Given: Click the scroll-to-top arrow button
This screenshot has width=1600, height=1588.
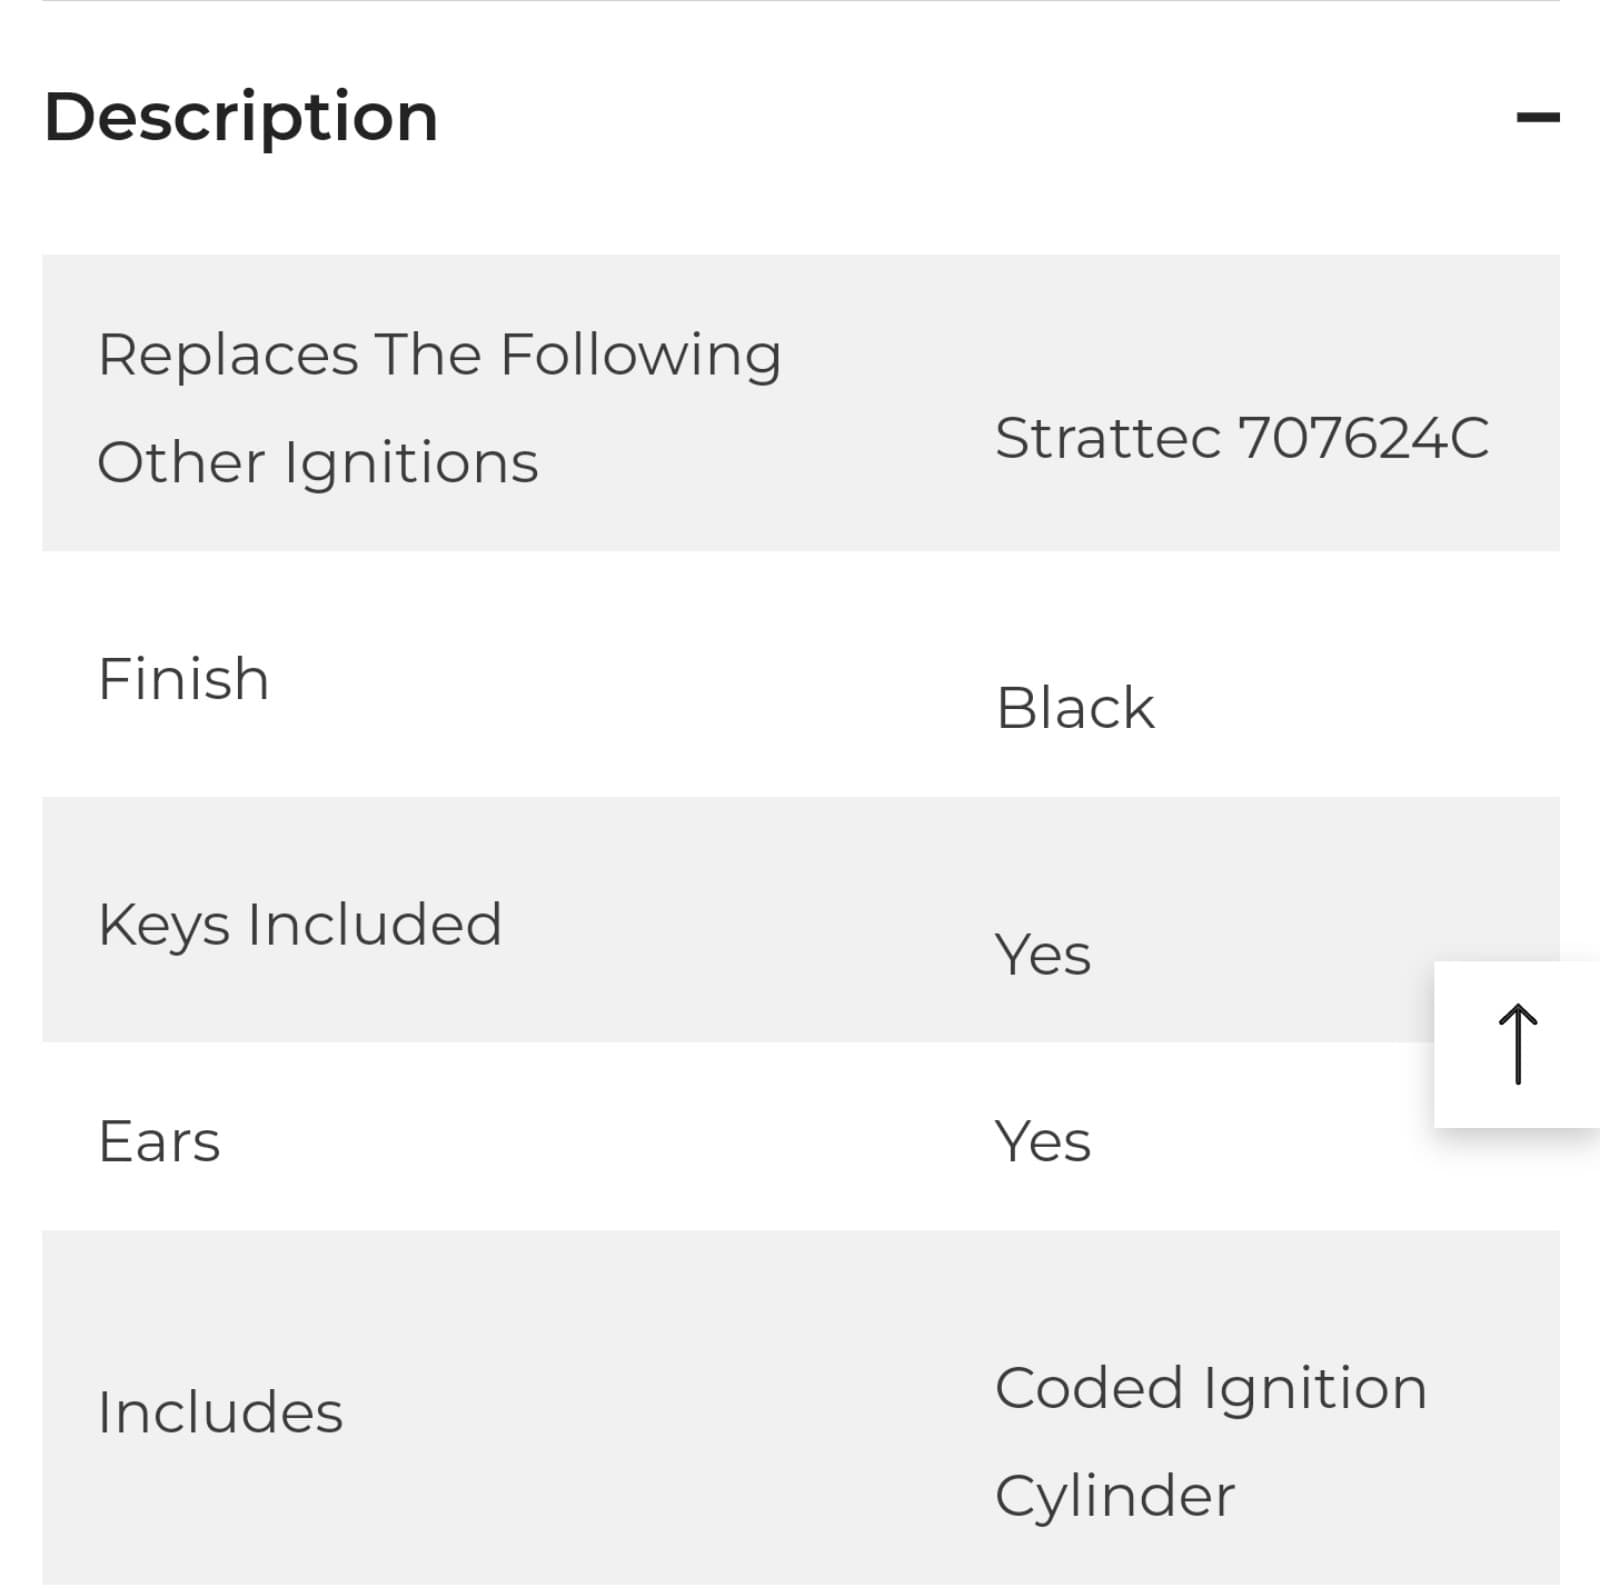Looking at the screenshot, I should (1517, 1044).
